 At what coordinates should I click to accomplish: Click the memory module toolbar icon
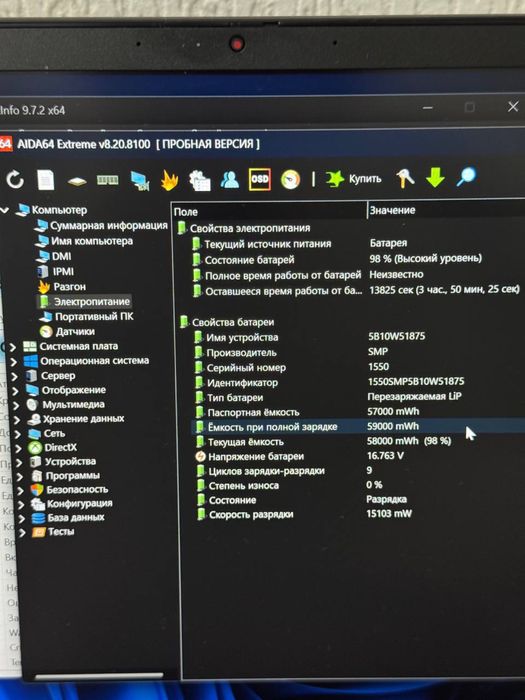coord(108,180)
